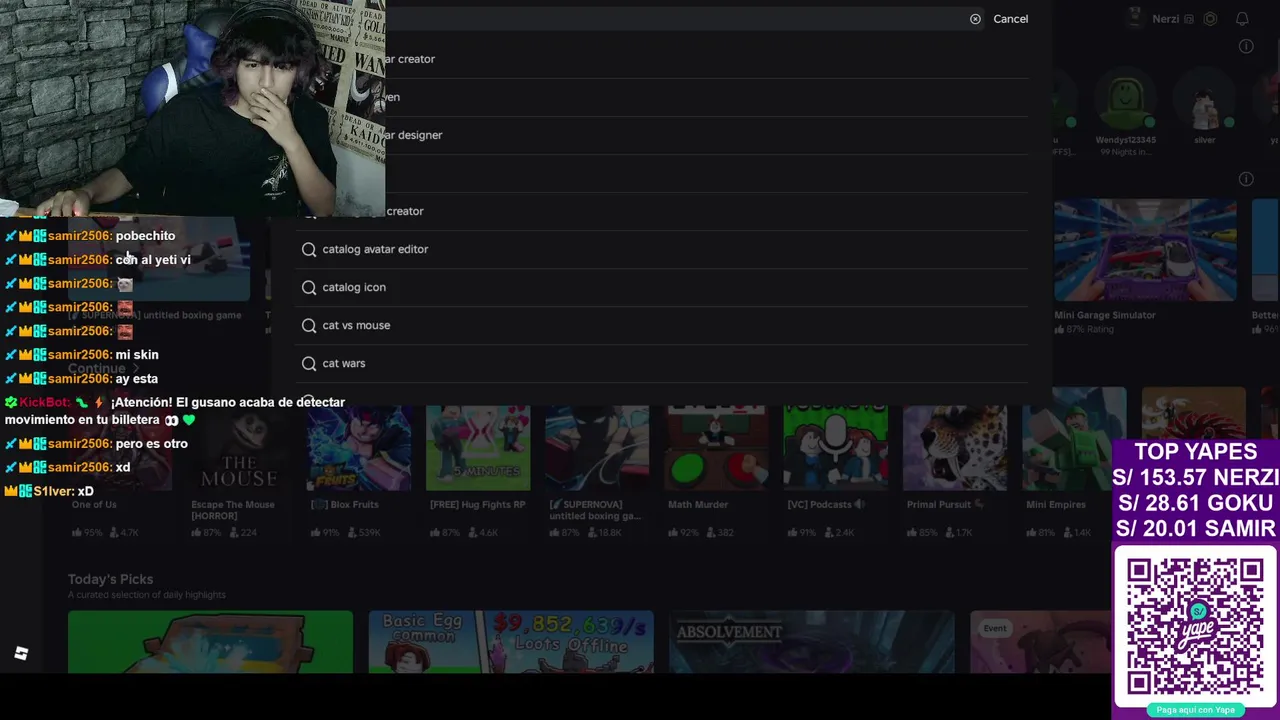Open the Nerzi profile name
The height and width of the screenshot is (720, 1280).
click(1165, 19)
